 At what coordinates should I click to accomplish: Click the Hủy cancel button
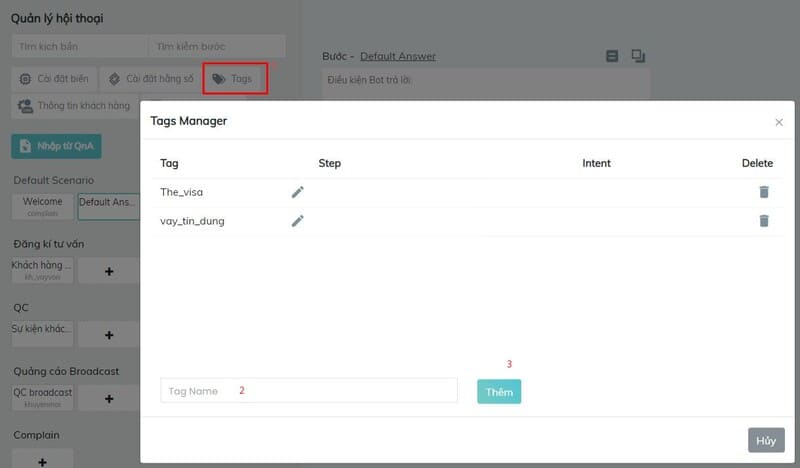coord(765,440)
